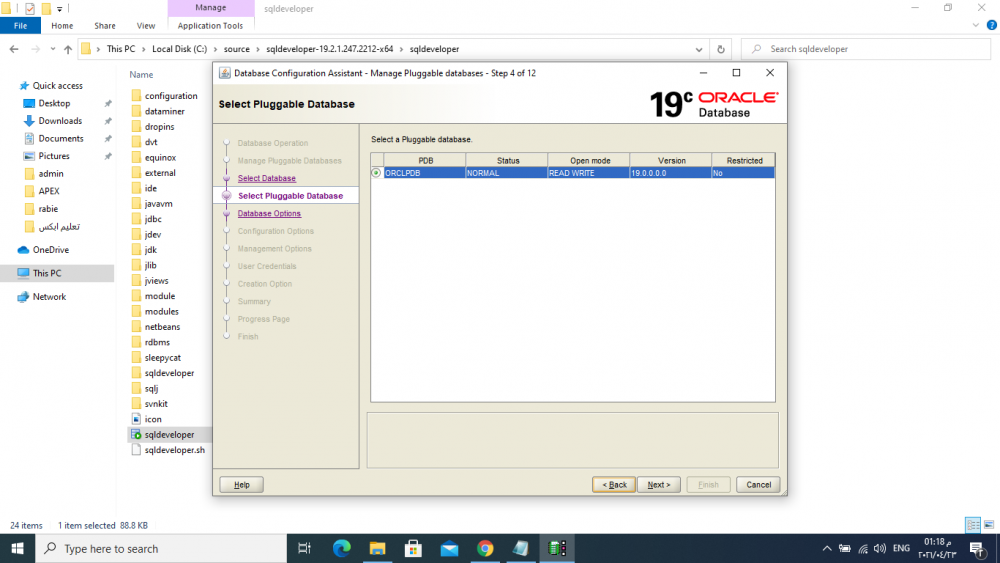
Task: Go to the Database Options step
Action: pyautogui.click(x=269, y=214)
